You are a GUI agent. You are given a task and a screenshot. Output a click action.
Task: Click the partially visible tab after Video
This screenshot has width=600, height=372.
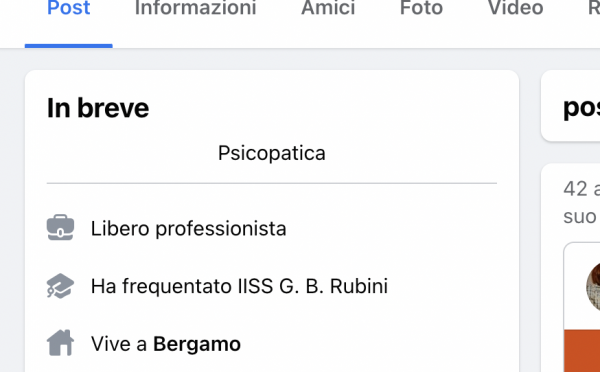pyautogui.click(x=594, y=8)
